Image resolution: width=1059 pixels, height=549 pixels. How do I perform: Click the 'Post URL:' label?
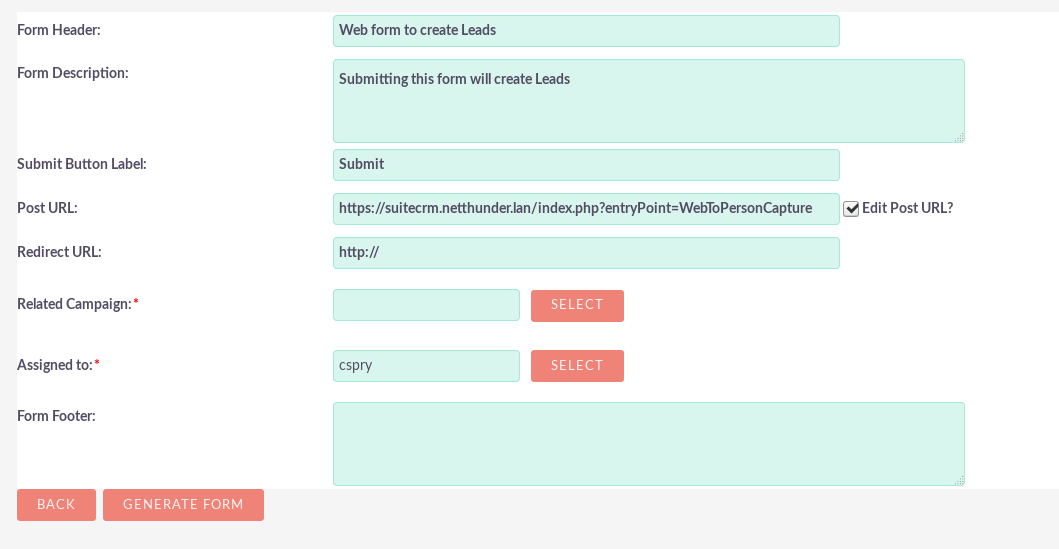[x=47, y=208]
